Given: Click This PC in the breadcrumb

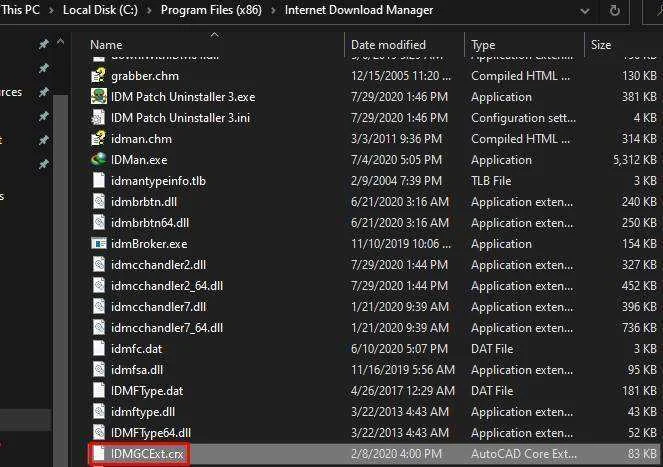Looking at the screenshot, I should click(20, 10).
